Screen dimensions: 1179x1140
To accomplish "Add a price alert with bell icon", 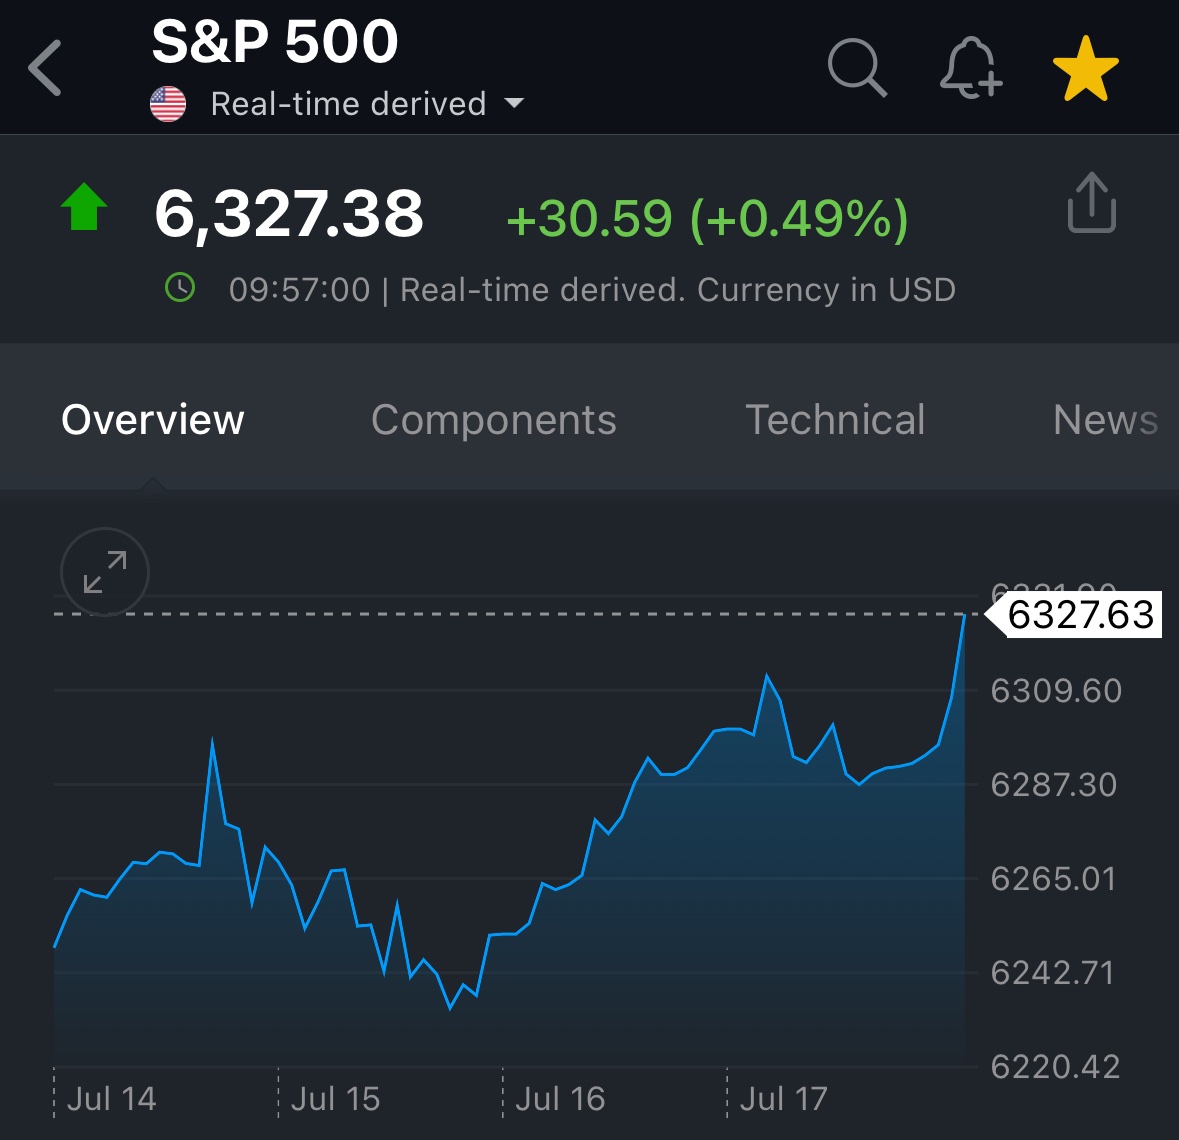I will click(971, 68).
